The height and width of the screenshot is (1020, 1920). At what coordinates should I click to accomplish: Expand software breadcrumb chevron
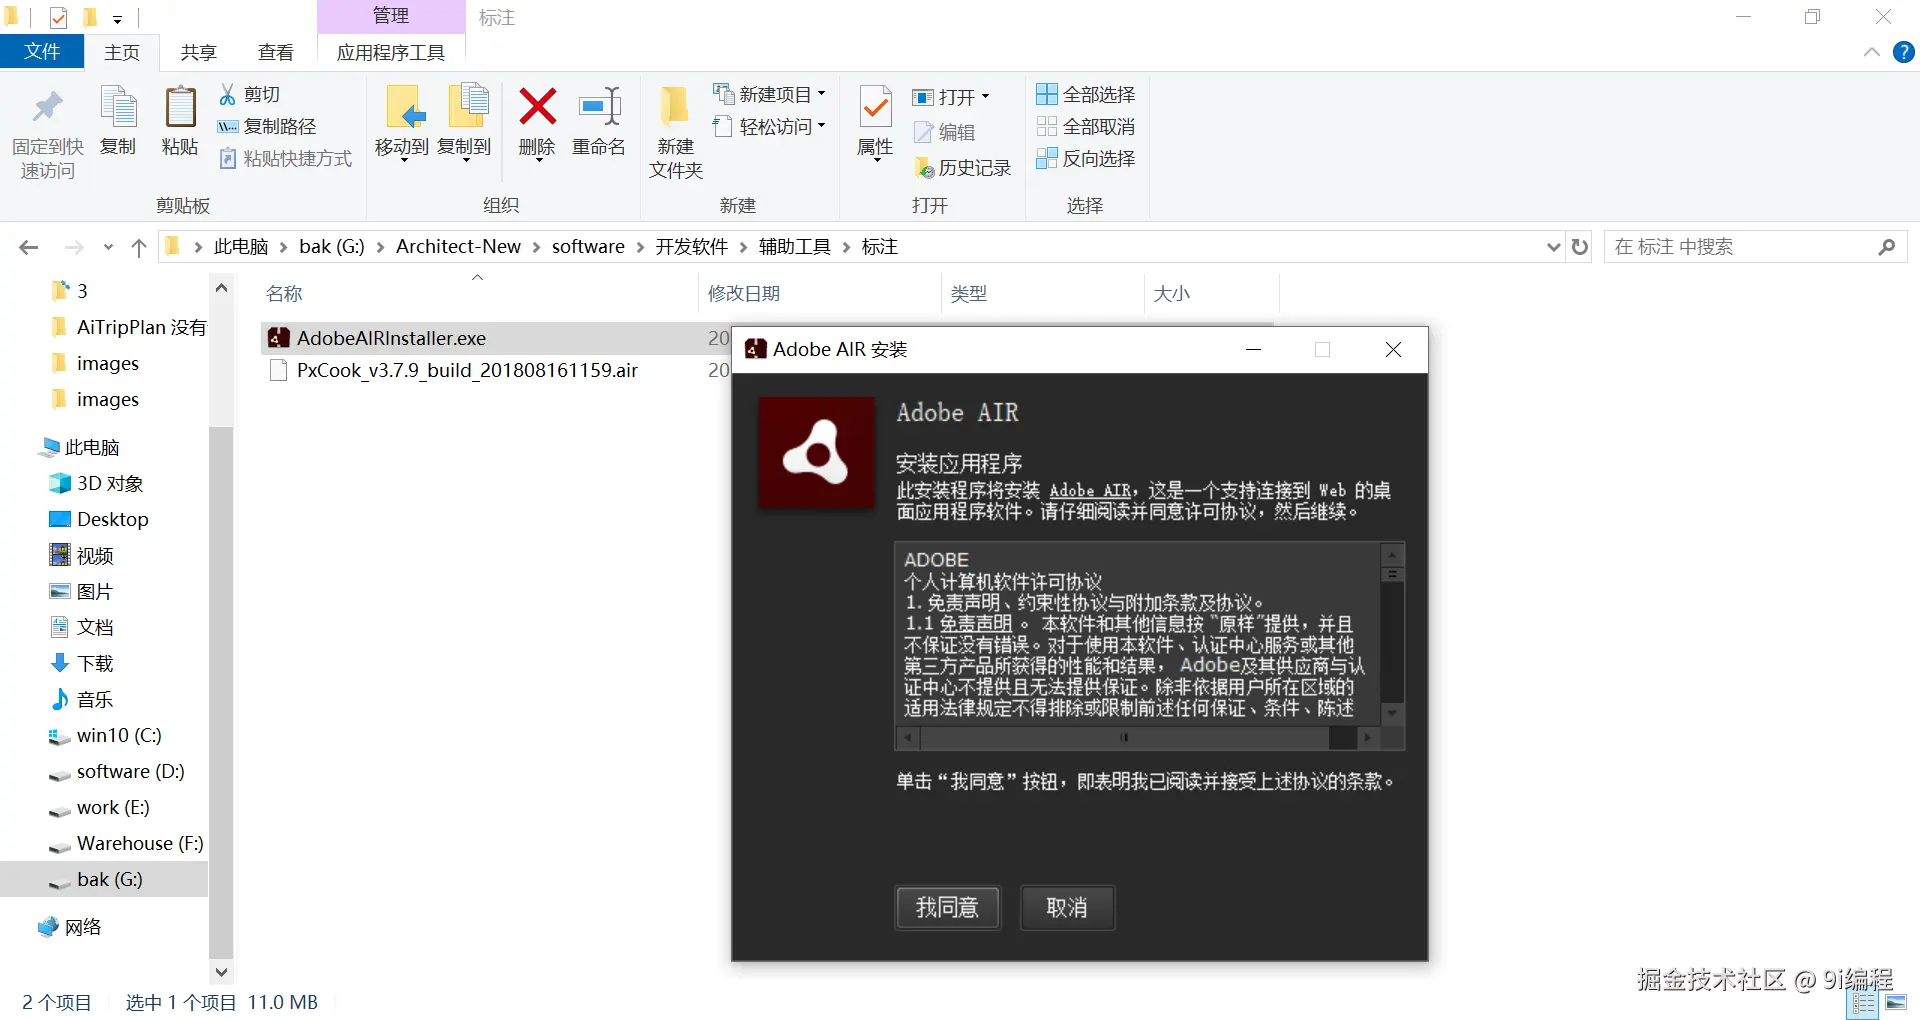pos(640,247)
